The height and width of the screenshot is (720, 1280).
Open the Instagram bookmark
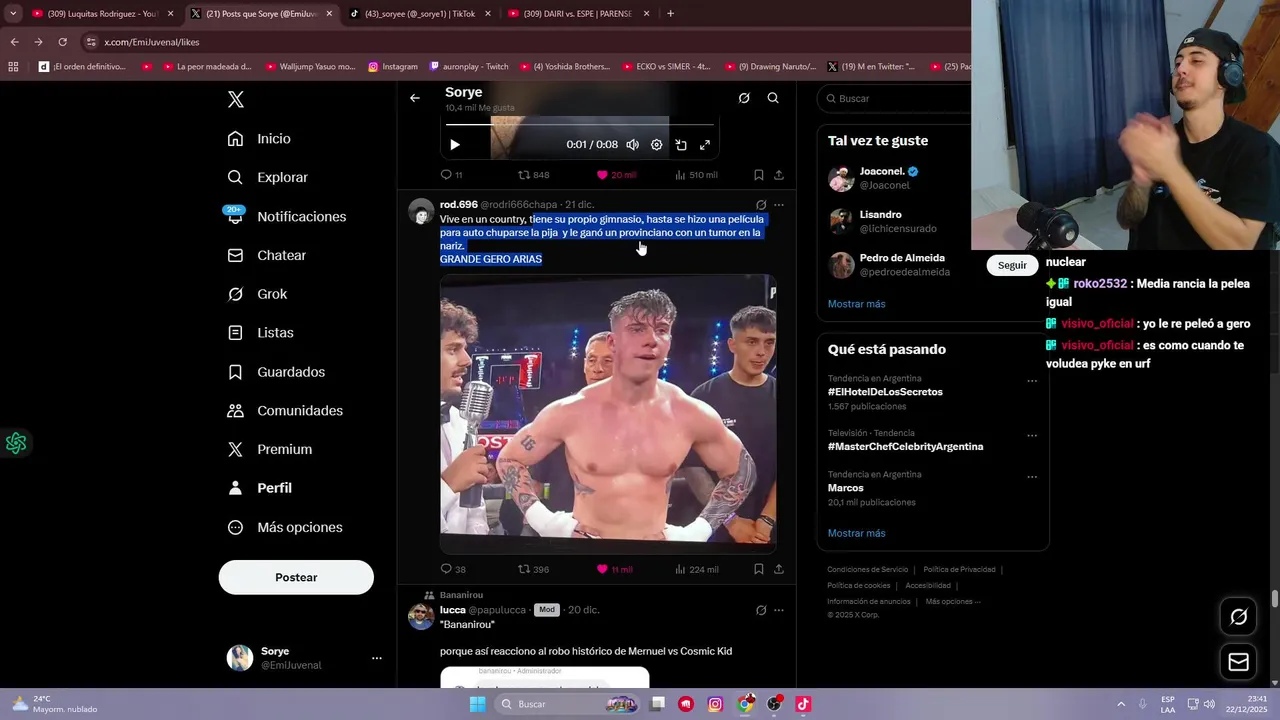tap(393, 67)
